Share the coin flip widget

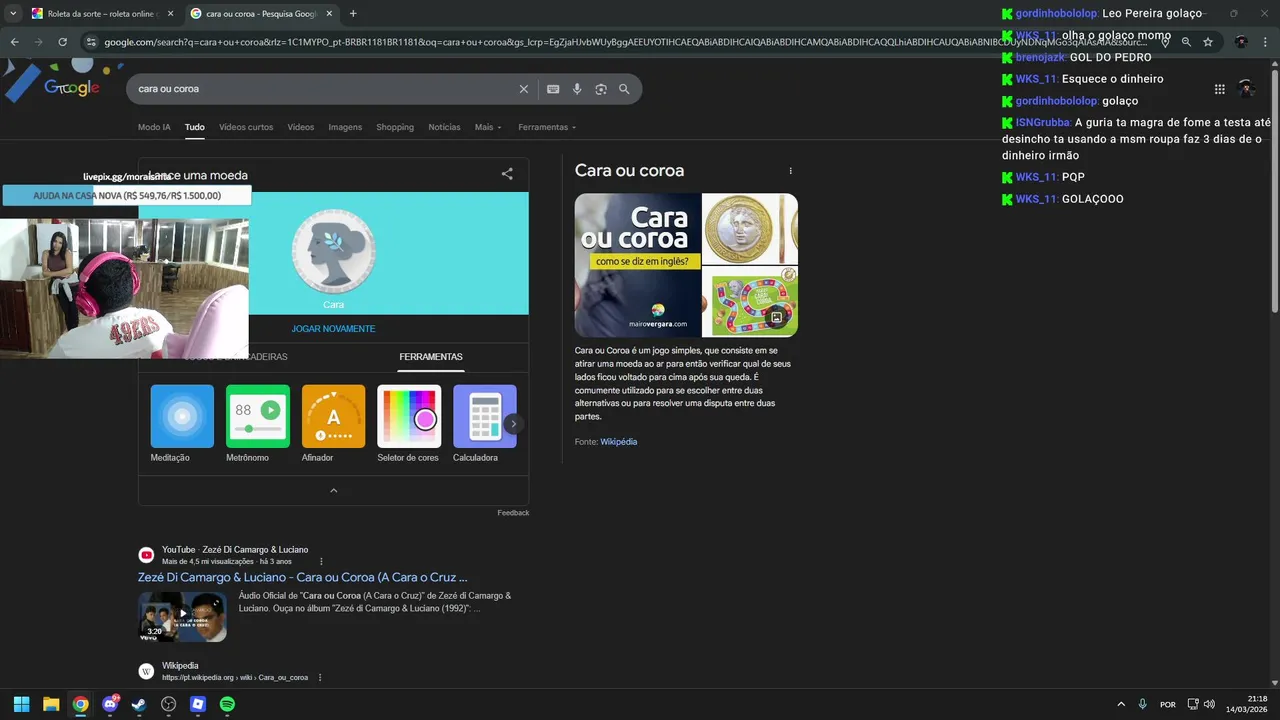(x=507, y=174)
